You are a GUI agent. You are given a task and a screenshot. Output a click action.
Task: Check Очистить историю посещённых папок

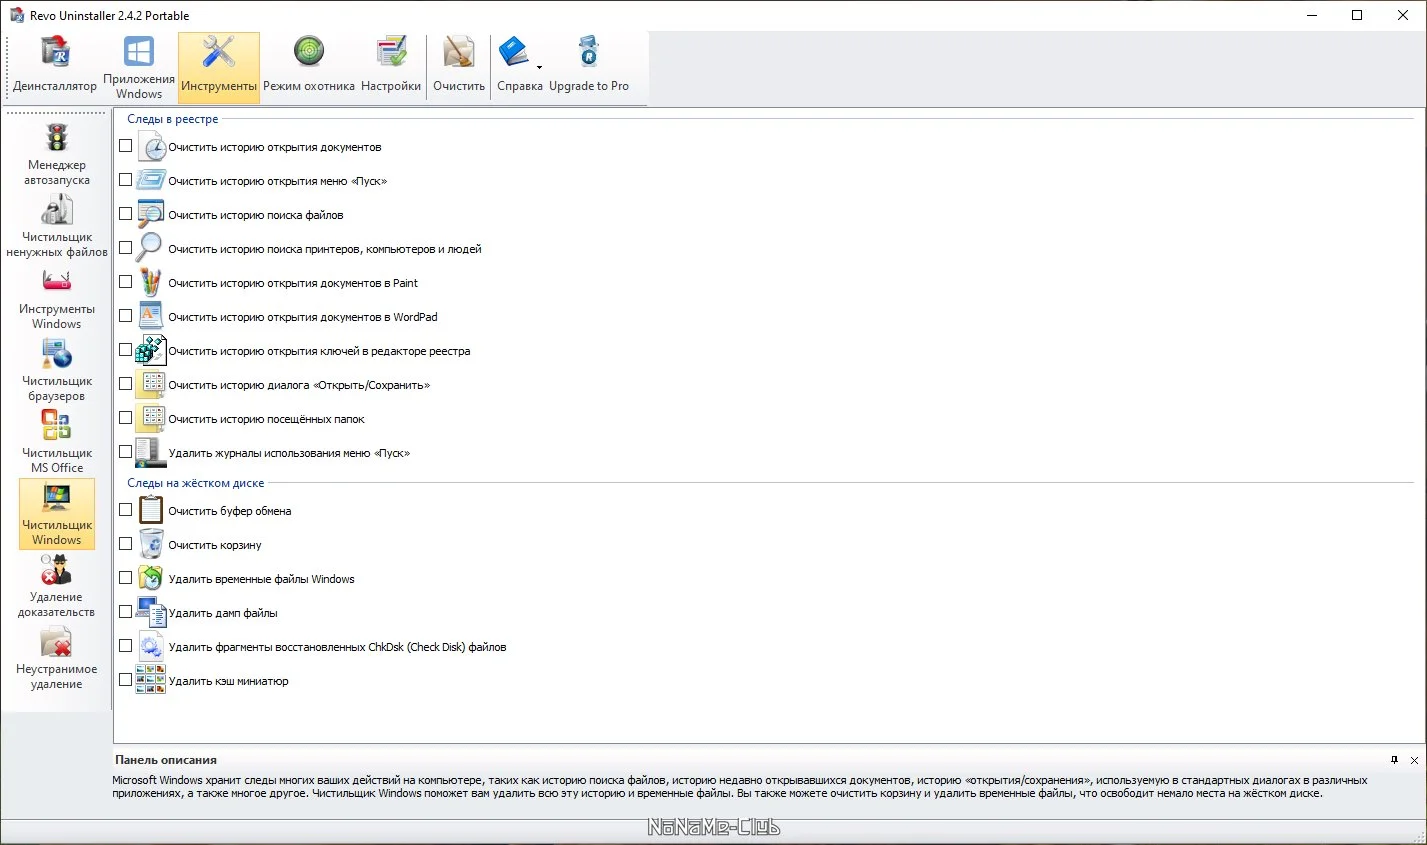point(126,418)
